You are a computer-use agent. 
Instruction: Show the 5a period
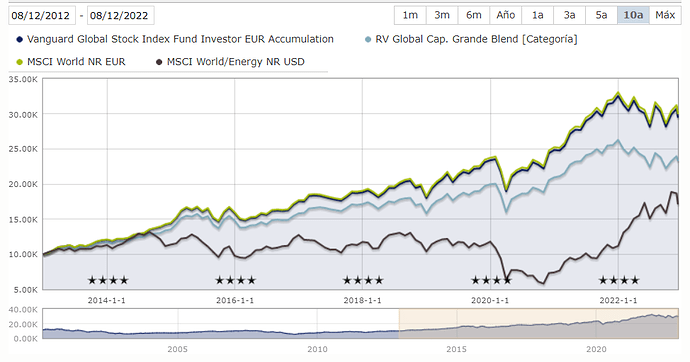point(601,15)
